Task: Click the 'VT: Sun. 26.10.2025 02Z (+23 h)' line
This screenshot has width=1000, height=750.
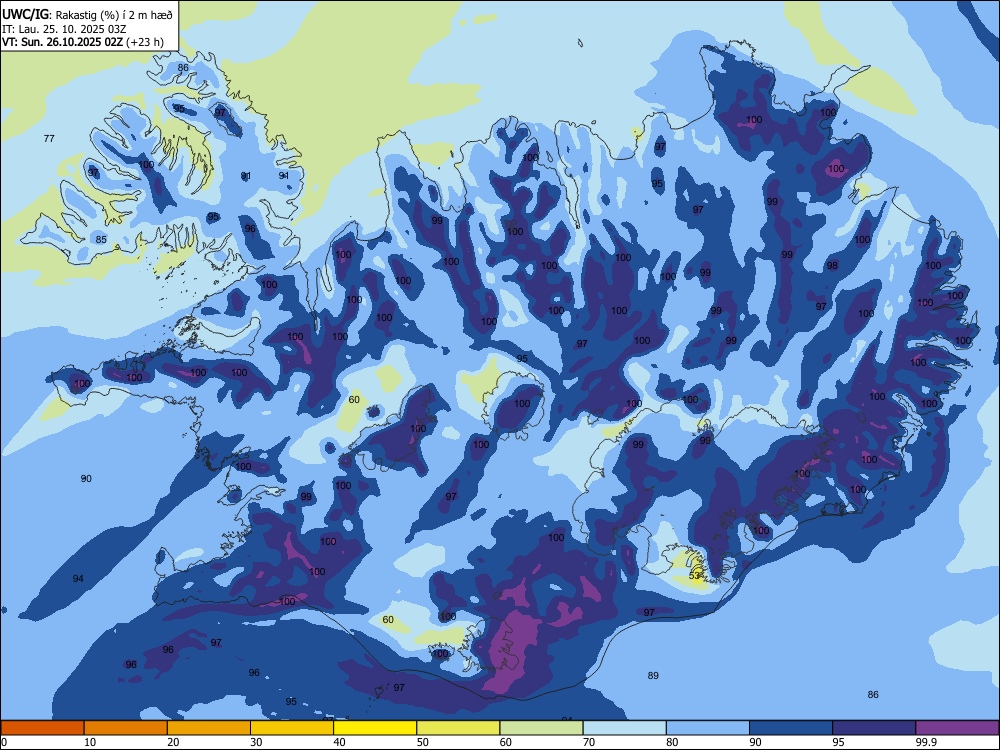Action: [83, 42]
